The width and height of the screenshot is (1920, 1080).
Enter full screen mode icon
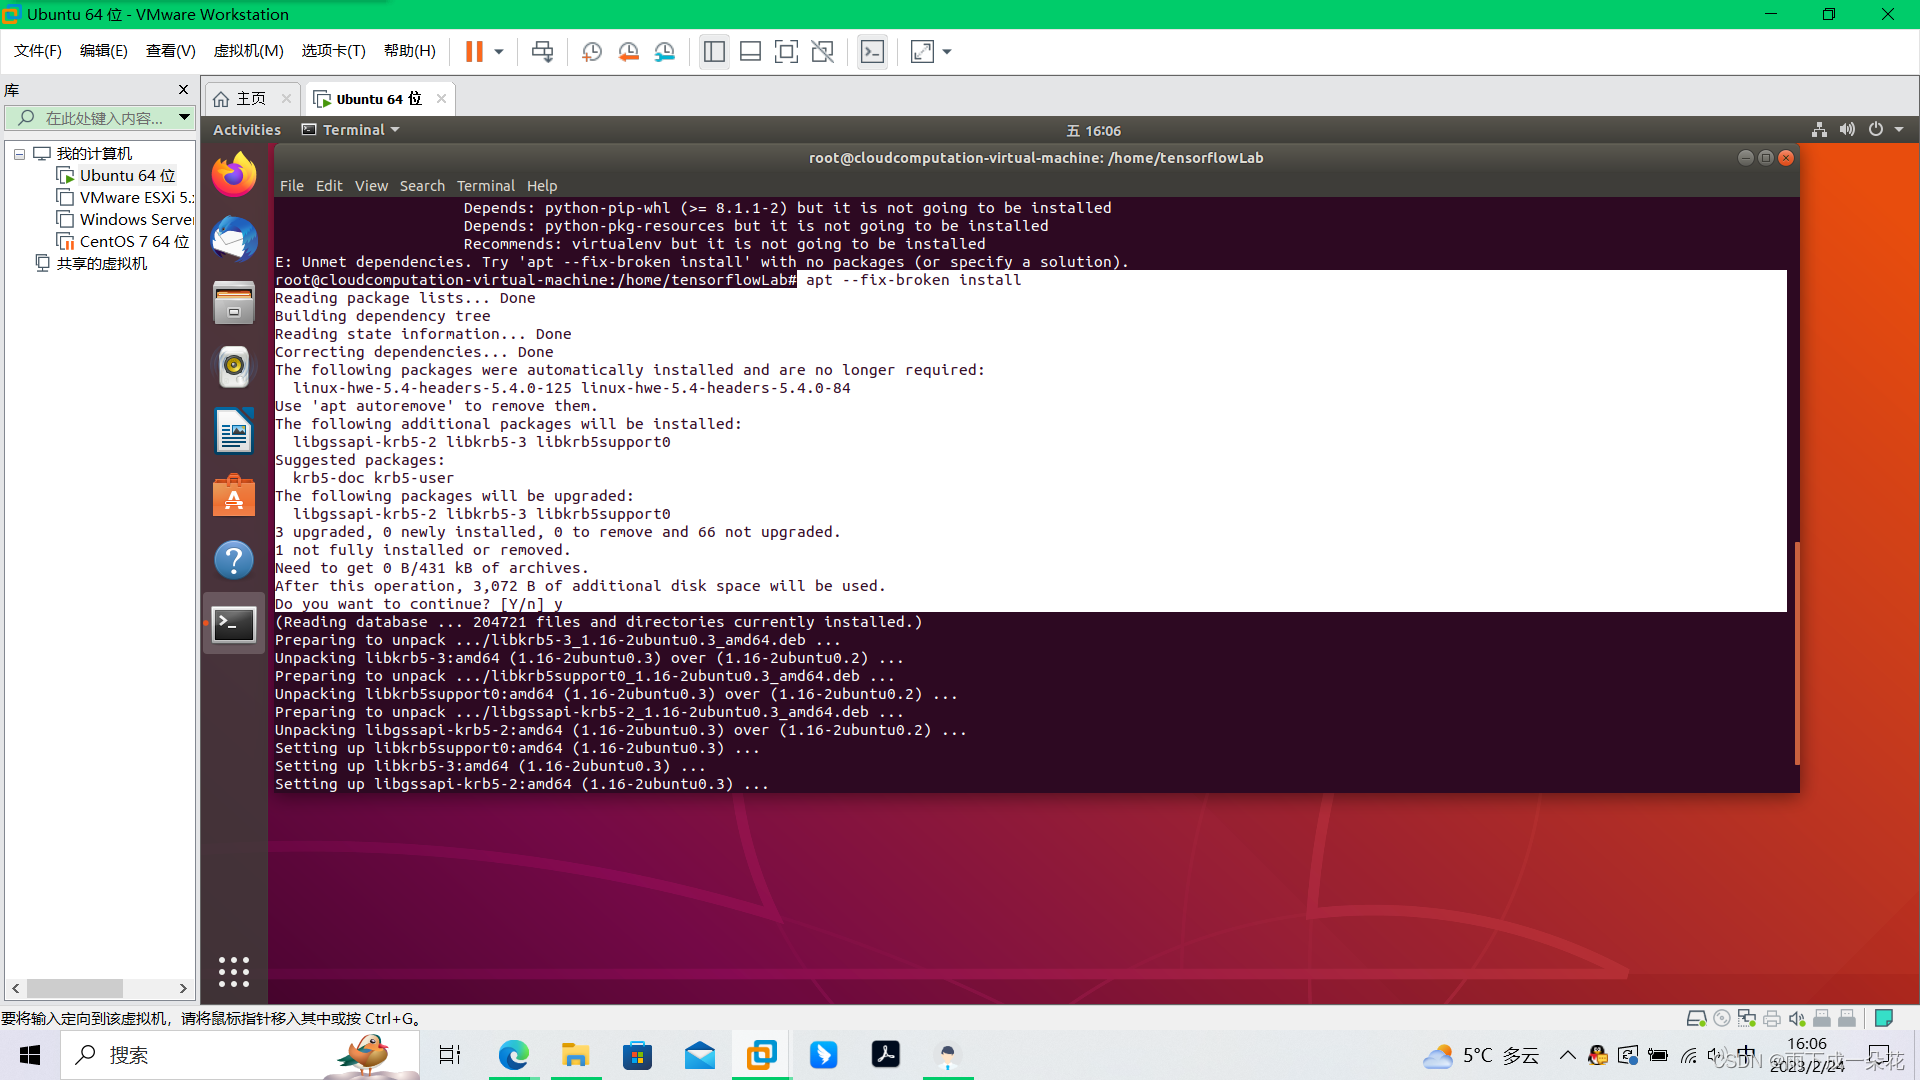coord(786,52)
